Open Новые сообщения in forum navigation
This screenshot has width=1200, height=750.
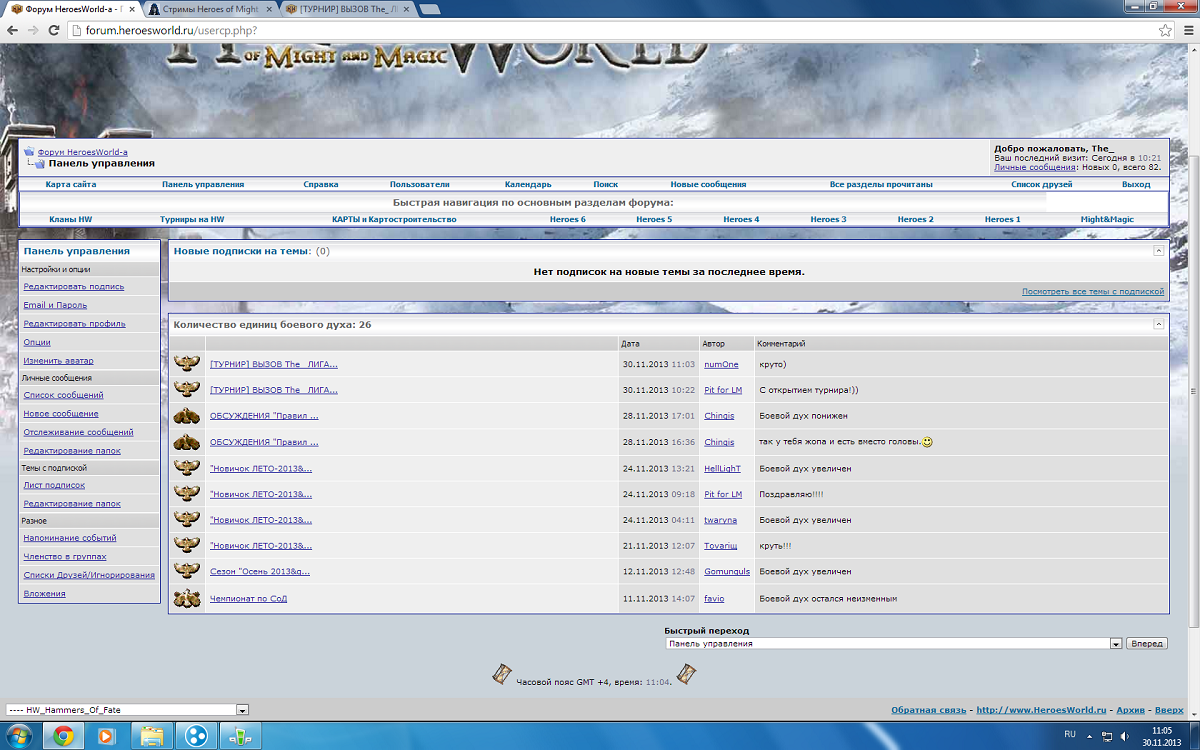(708, 184)
